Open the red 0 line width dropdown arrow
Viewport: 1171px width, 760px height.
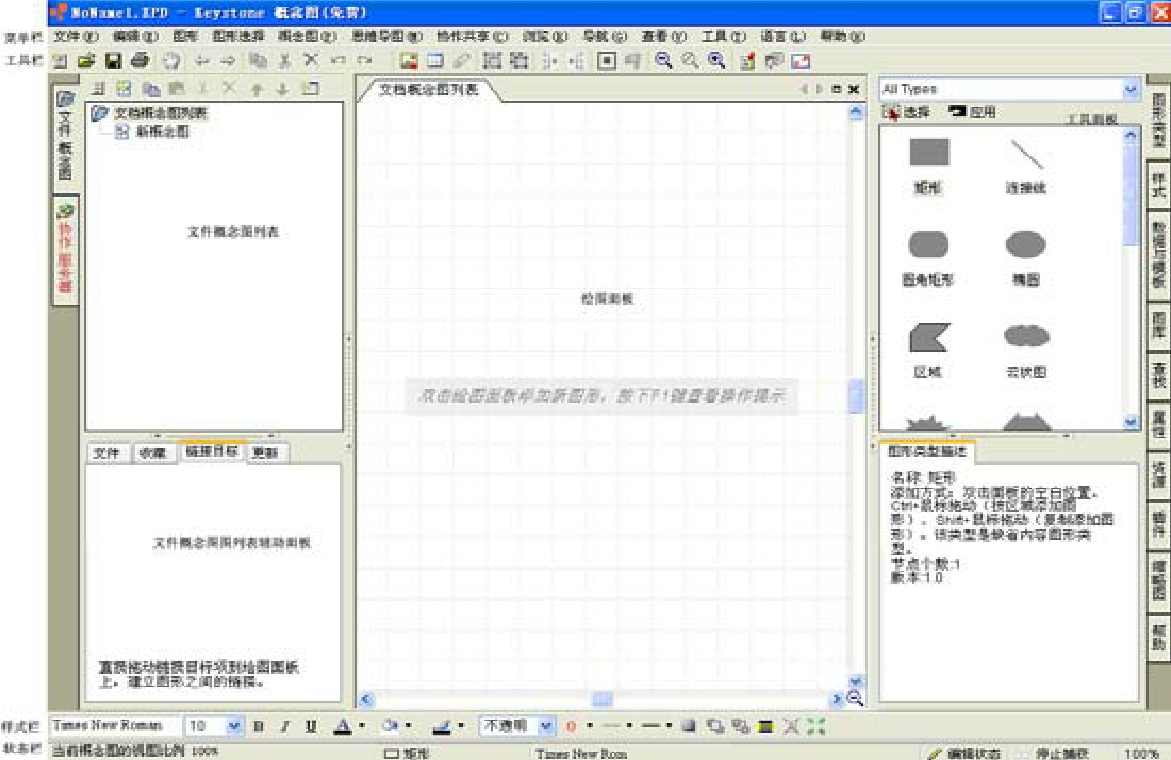590,726
